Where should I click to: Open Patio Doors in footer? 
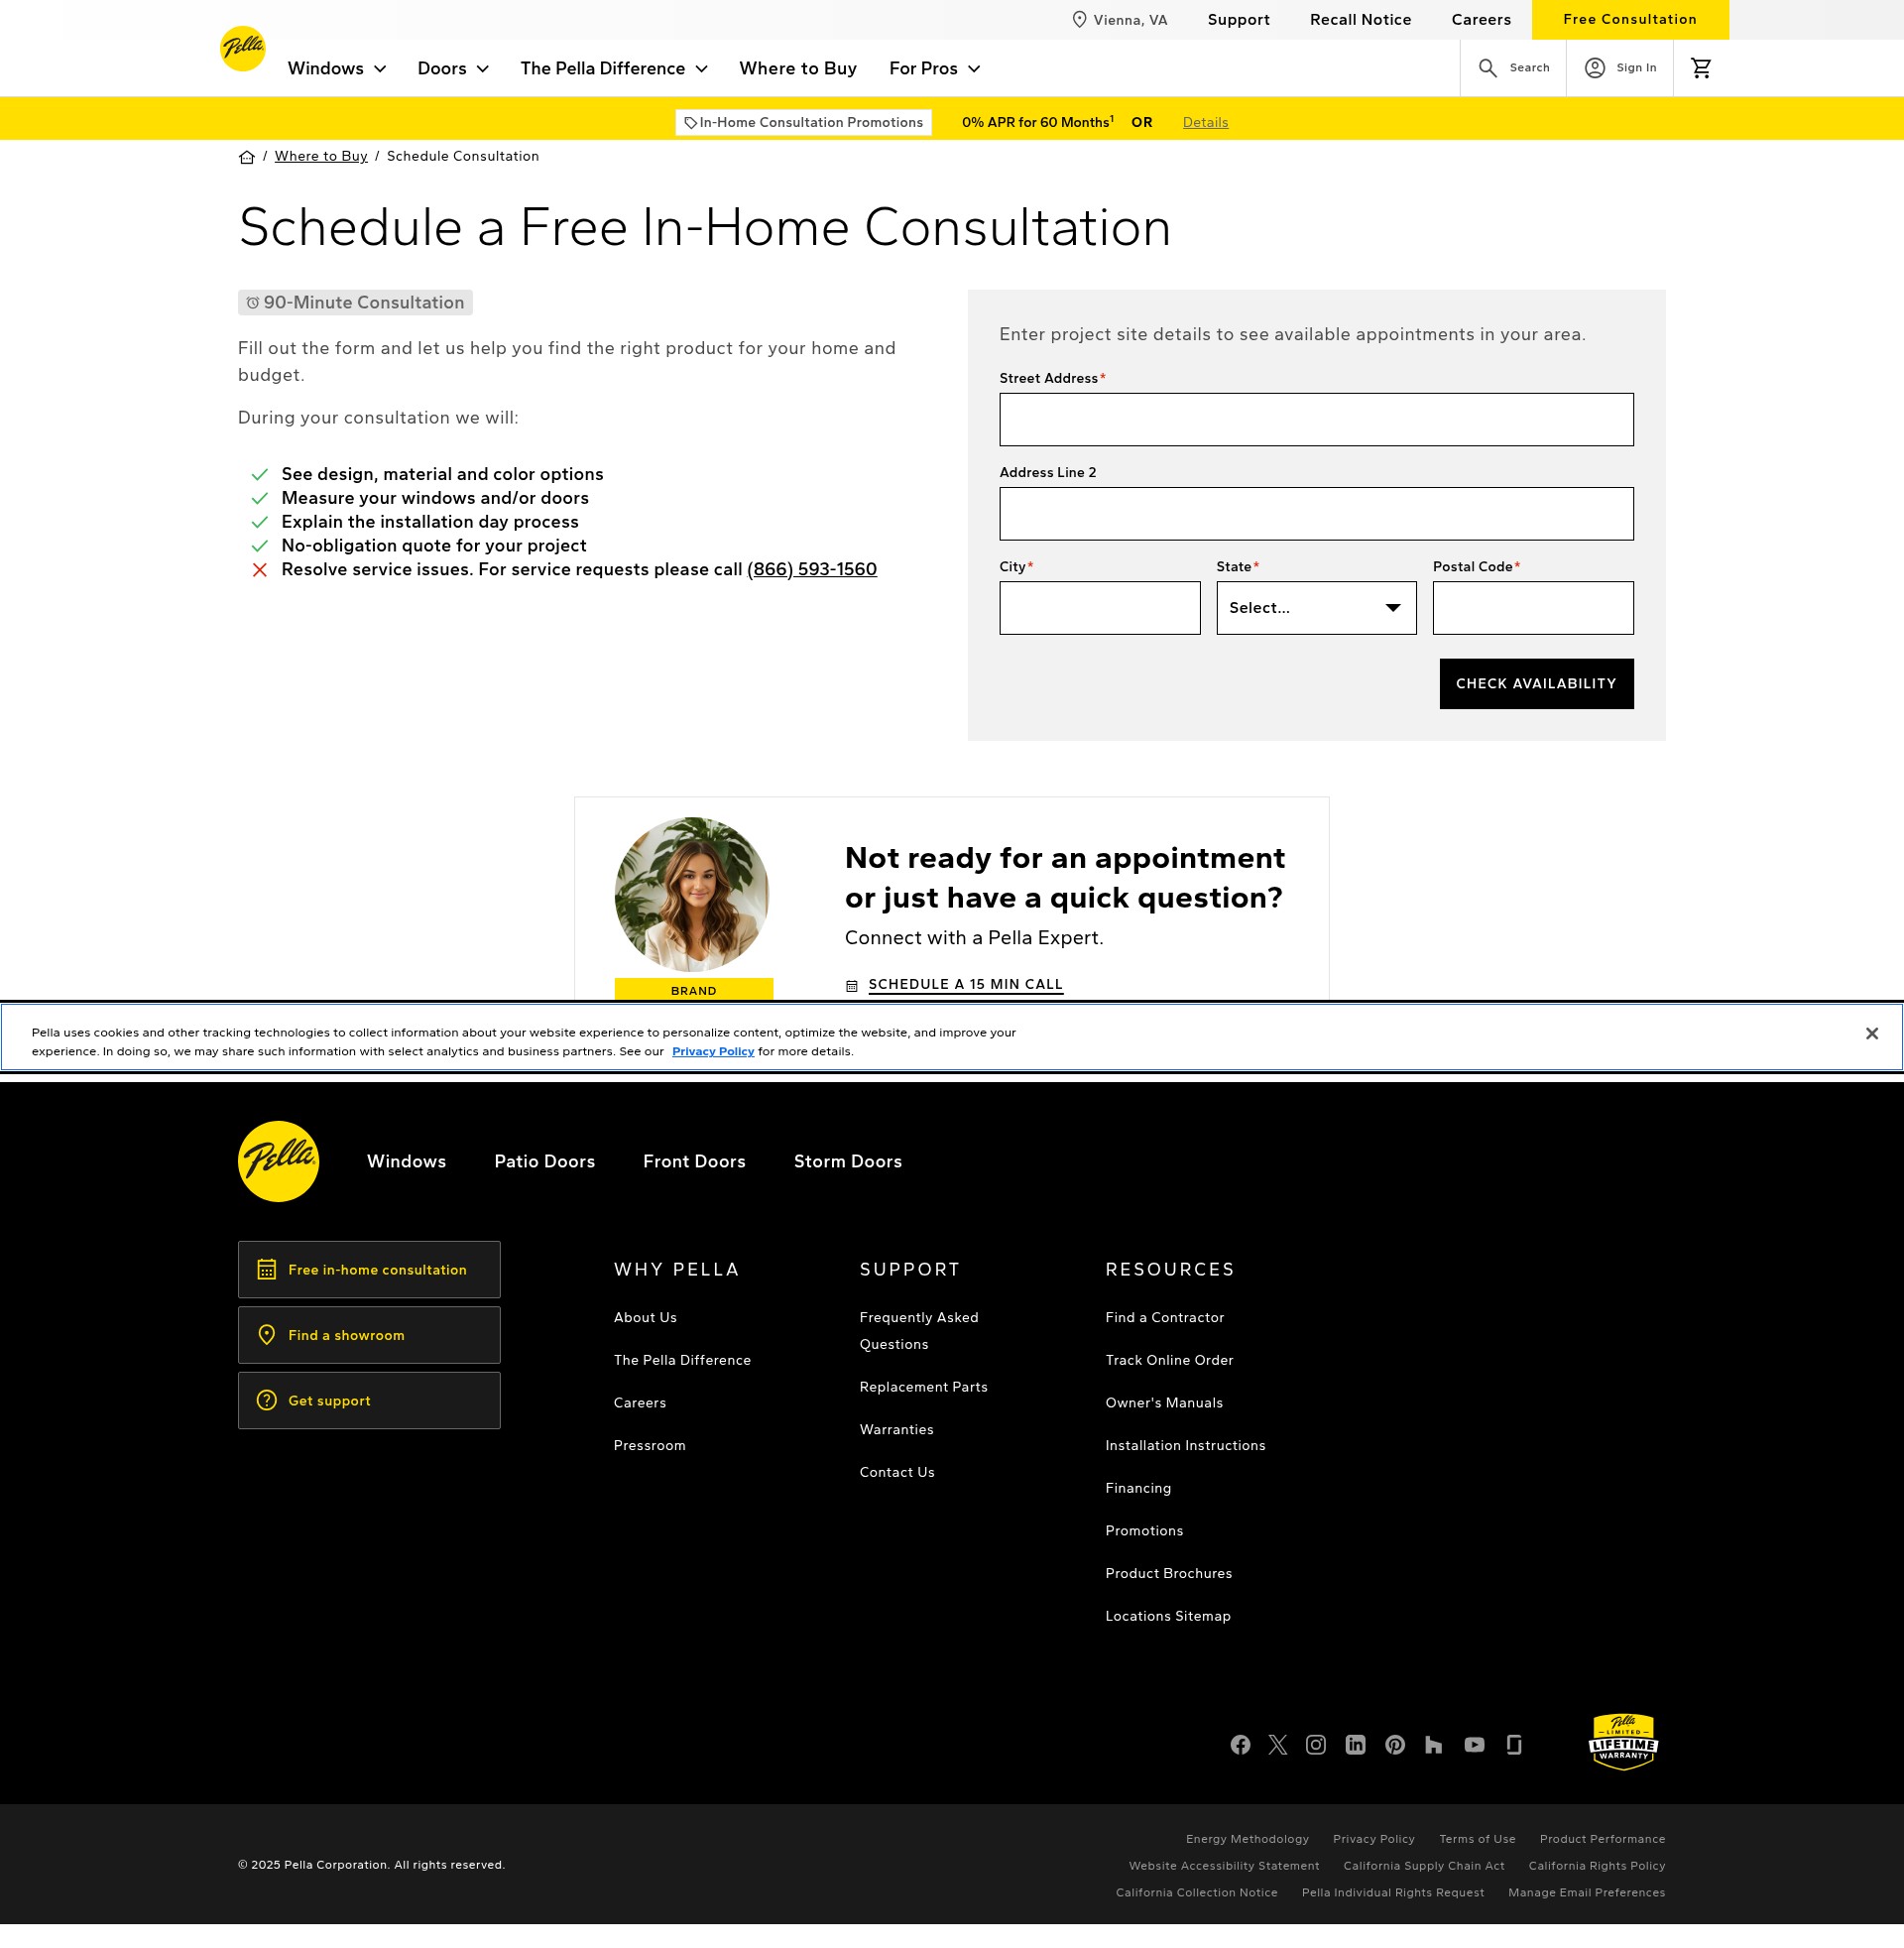[544, 1162]
